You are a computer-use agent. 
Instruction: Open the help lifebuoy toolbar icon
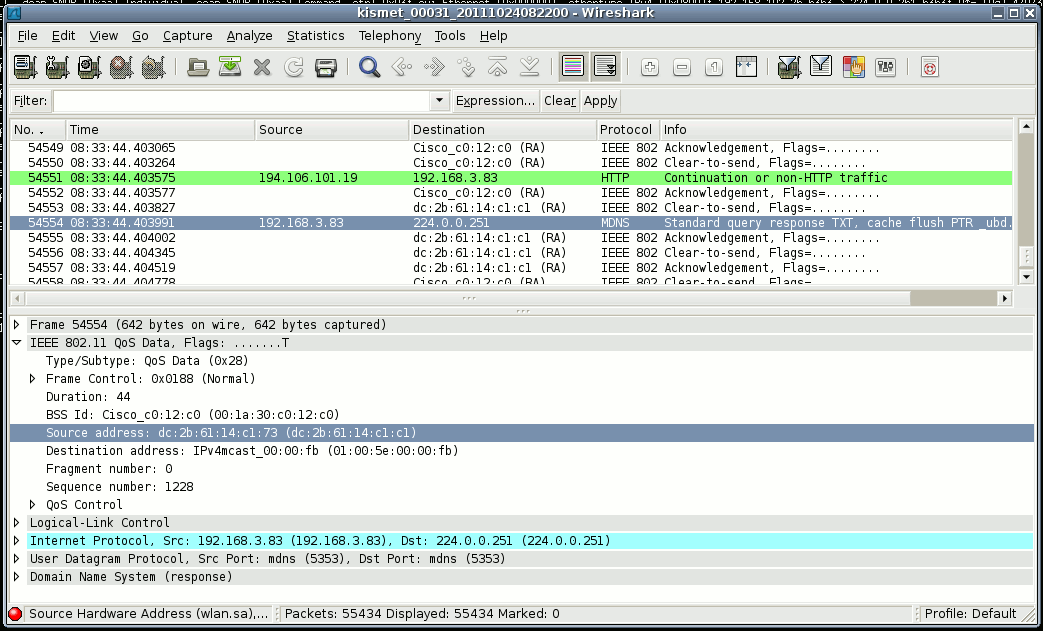(929, 67)
